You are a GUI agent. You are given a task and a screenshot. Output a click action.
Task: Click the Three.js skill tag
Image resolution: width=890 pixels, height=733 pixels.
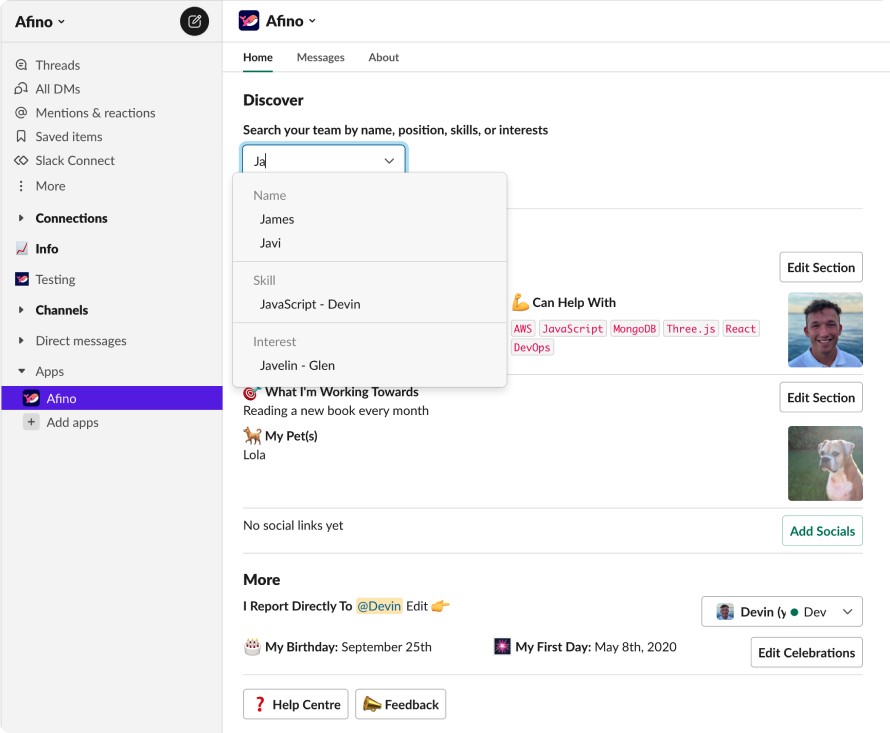[691, 329]
